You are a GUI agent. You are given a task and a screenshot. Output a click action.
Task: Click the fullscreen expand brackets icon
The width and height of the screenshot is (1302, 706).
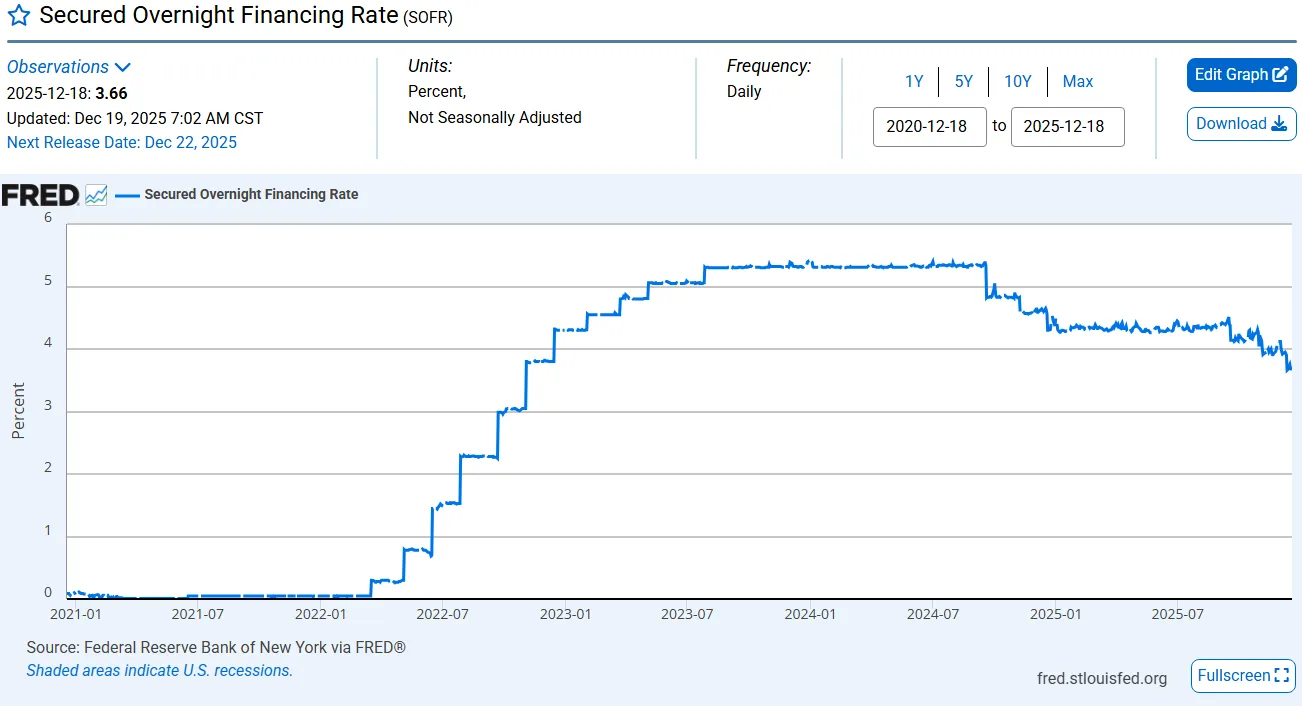1282,676
